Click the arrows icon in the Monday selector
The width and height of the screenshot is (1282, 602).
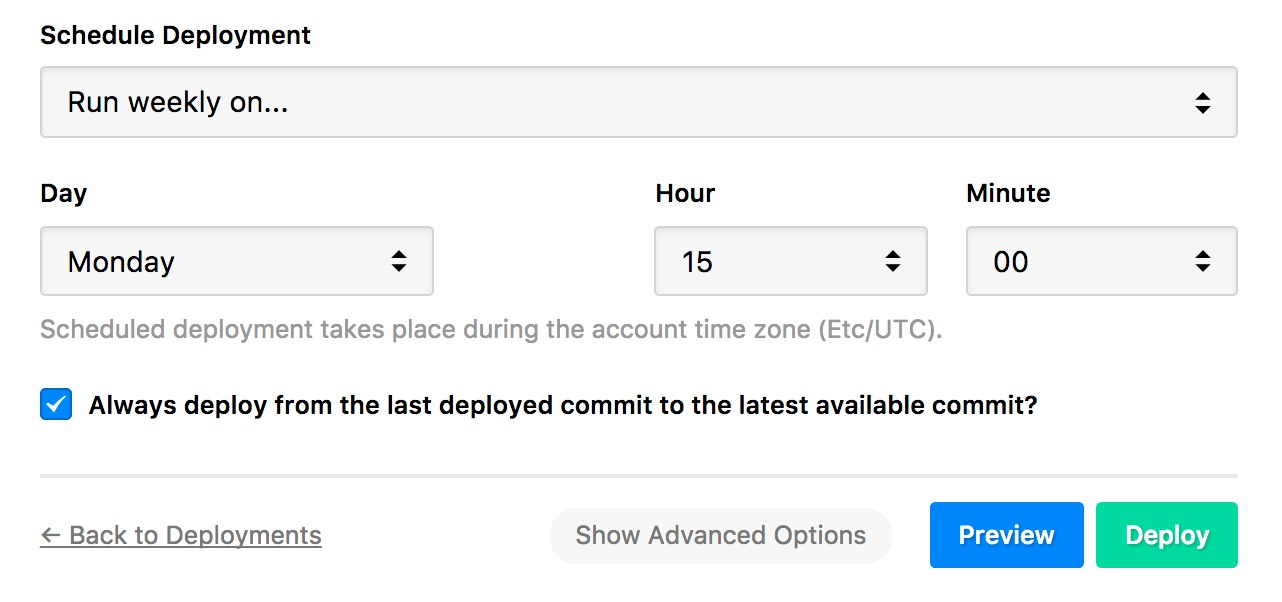tap(399, 261)
